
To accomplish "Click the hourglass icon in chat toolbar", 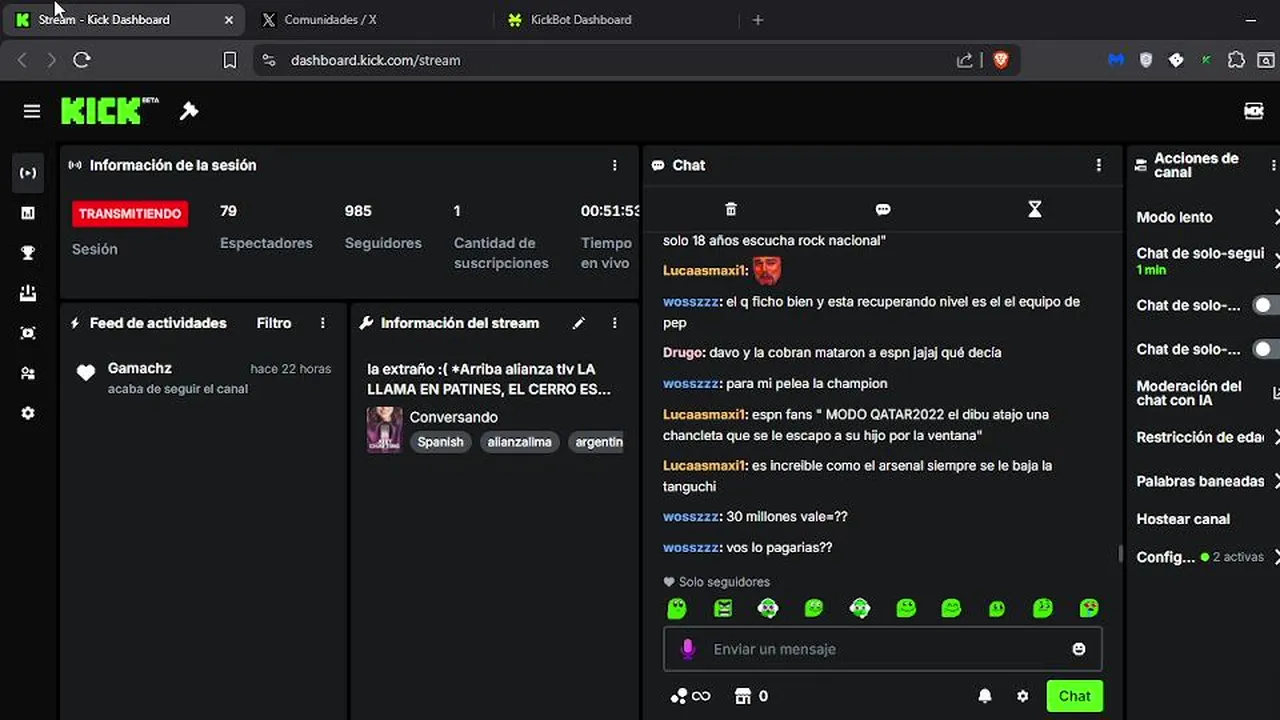I will 1035,209.
